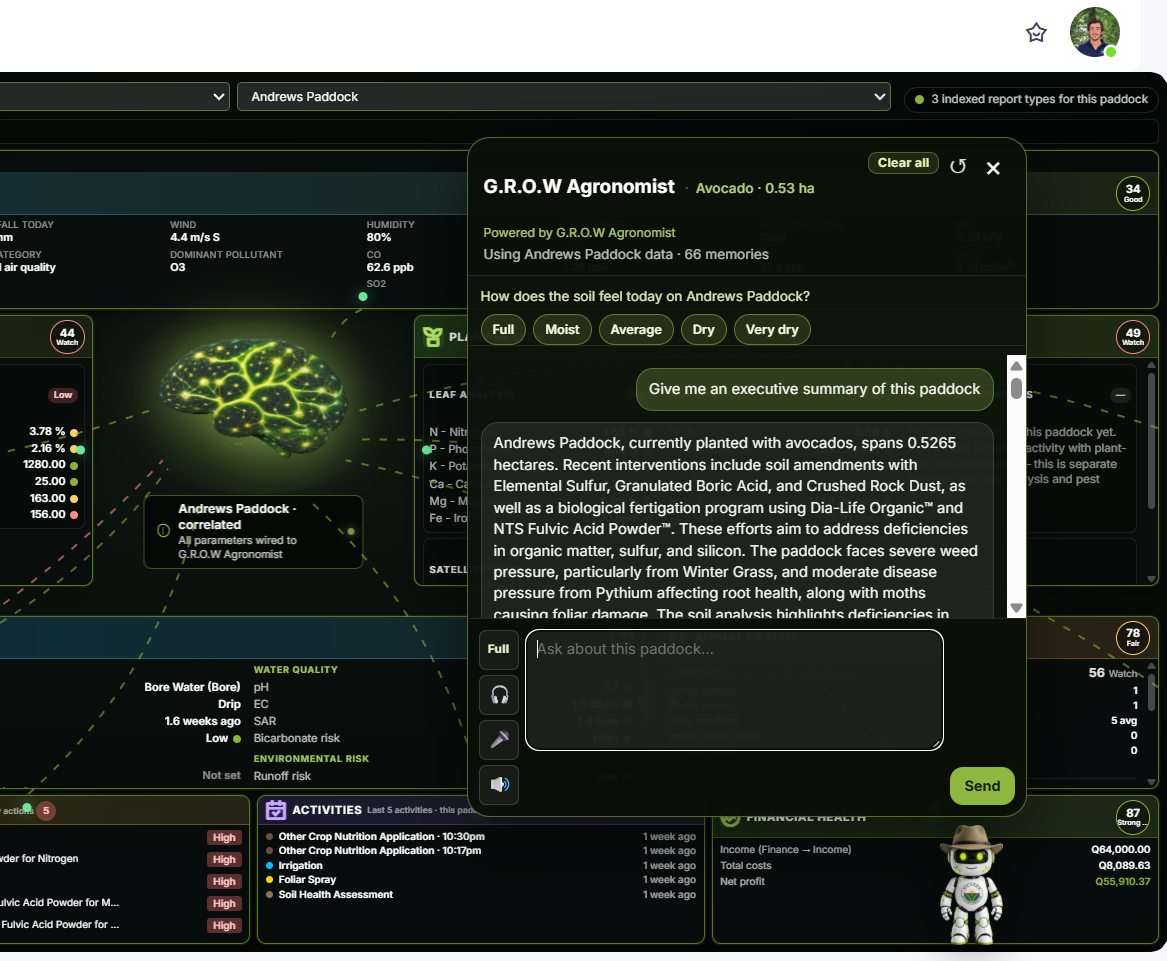Image resolution: width=1167 pixels, height=961 pixels.
Task: Open Other Crop Nutrition Application 10:17pm activity
Action: pyautogui.click(x=380, y=851)
